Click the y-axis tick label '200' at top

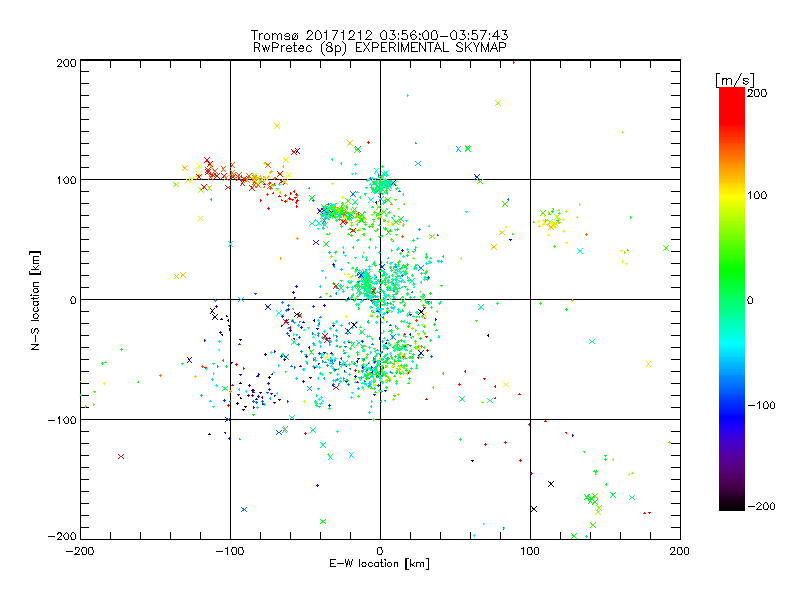pos(66,63)
